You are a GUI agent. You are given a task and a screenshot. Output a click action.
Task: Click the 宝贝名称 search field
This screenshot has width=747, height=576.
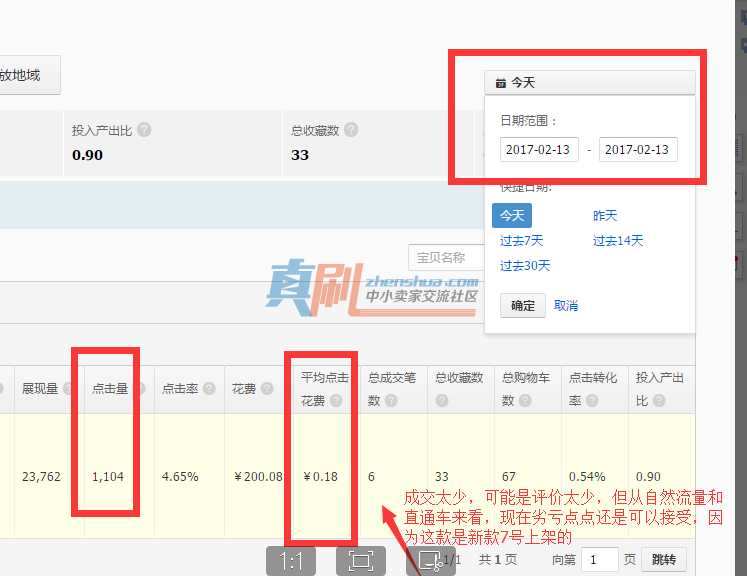[446, 258]
